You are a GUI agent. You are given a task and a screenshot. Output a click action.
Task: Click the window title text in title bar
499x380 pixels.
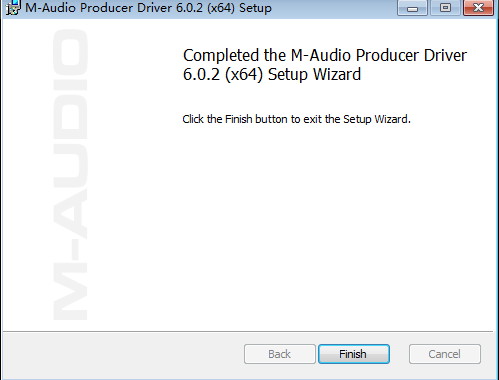point(148,8)
